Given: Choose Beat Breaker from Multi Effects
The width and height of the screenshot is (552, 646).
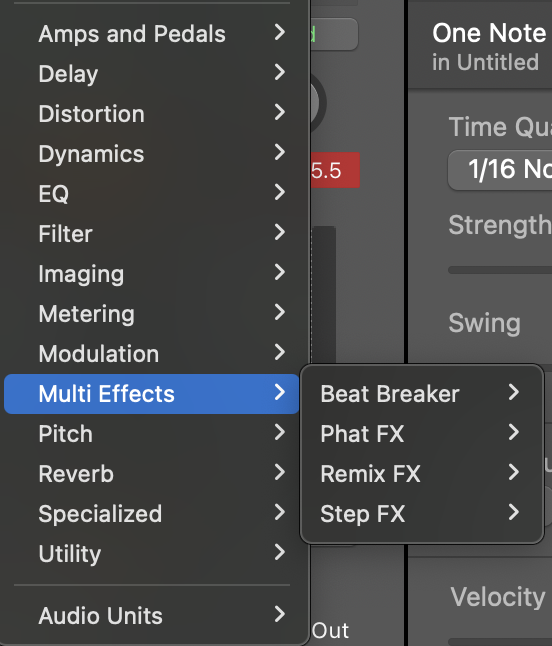Looking at the screenshot, I should [422, 393].
